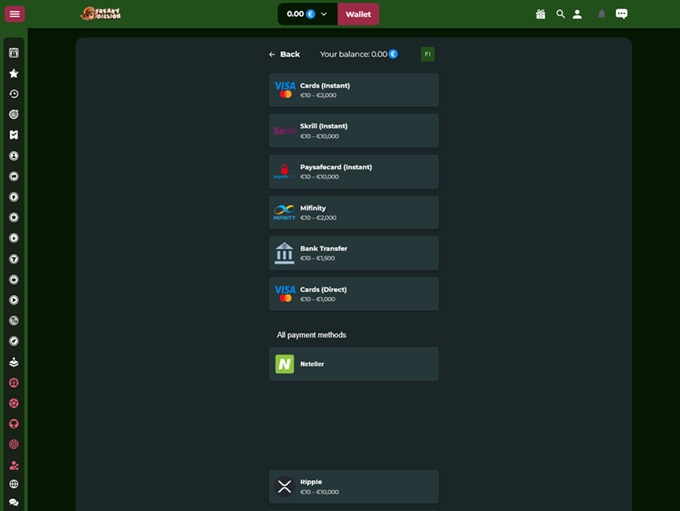Open the search magnifier icon

[x=560, y=14]
